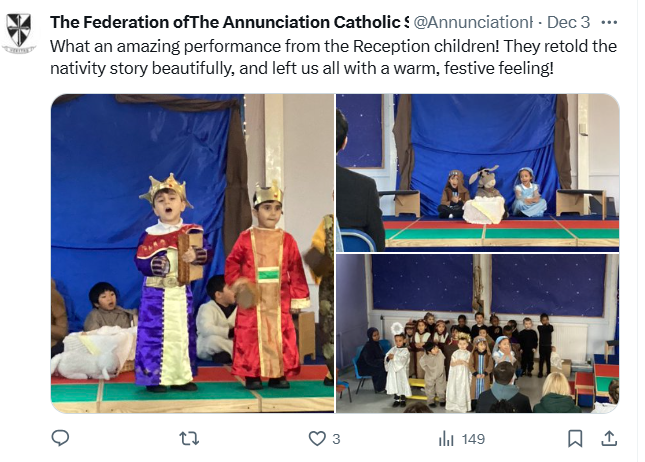
Task: Click the Dec 3 post date
Action: pos(570,22)
